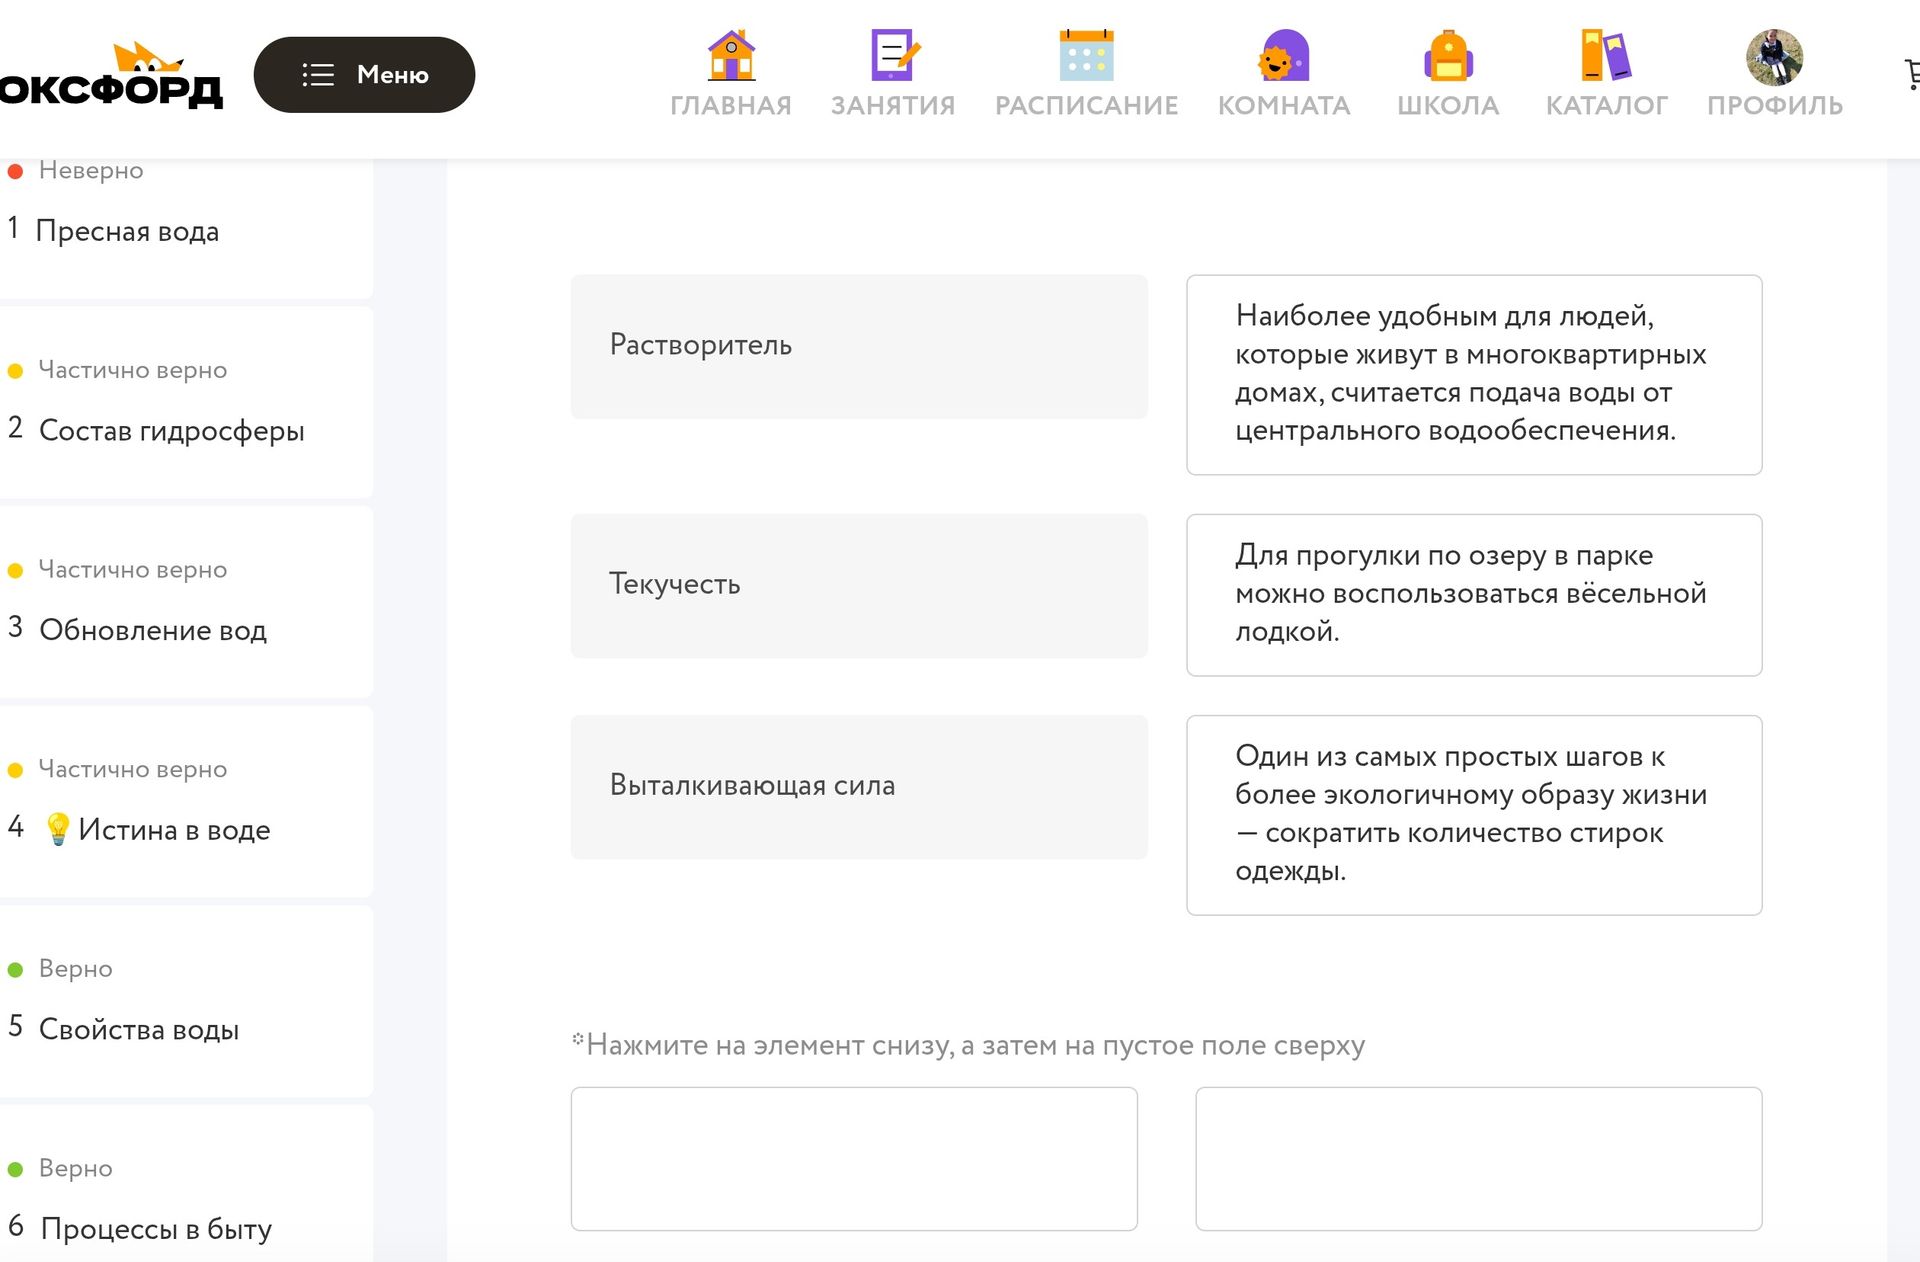Click yellow status dot above Обновление вод
1920x1262 pixels.
pos(15,571)
